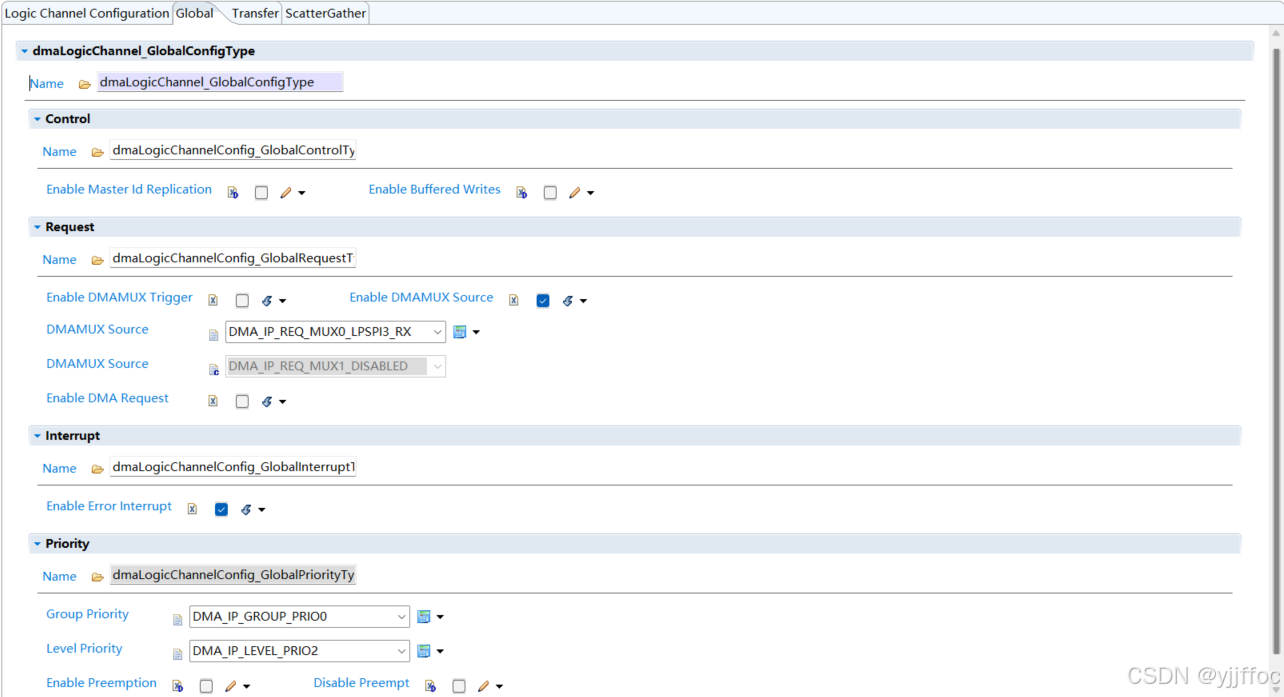Click value icon next to Level Priority combo
This screenshot has width=1284, height=697.
pyautogui.click(x=424, y=651)
